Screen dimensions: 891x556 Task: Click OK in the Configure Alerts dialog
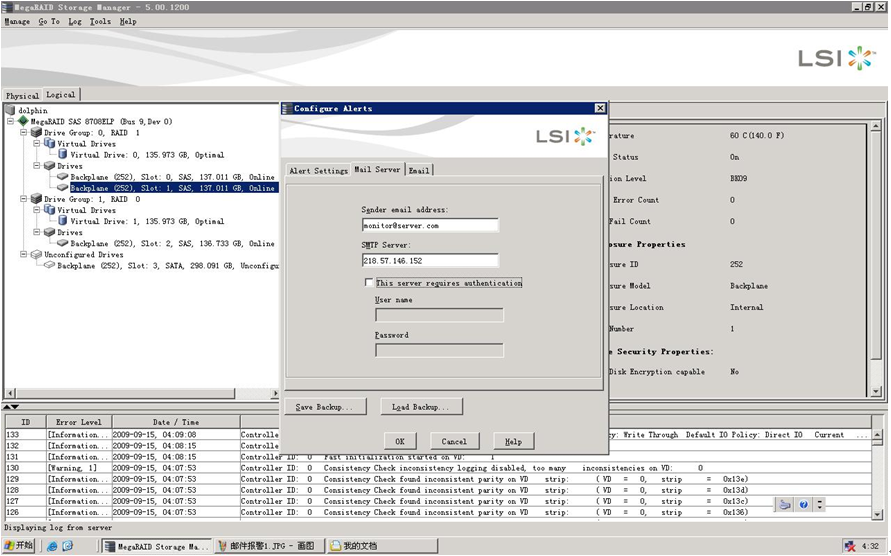[x=399, y=441]
